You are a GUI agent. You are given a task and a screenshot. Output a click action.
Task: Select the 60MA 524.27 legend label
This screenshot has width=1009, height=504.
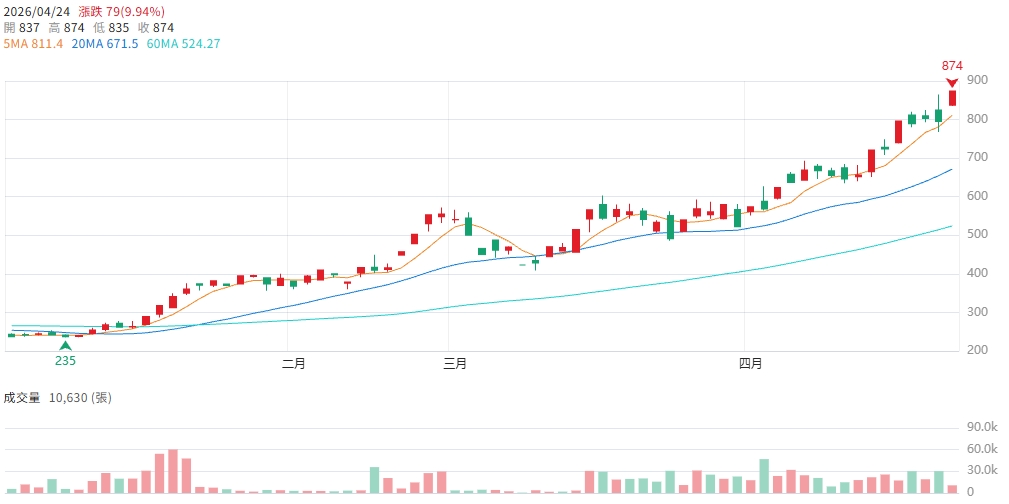tap(183, 44)
